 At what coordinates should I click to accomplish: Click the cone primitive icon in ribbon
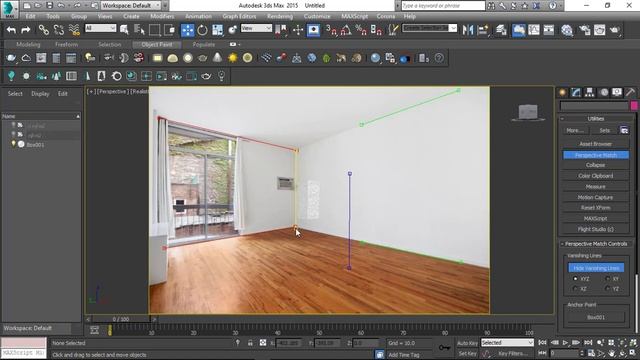(218, 58)
